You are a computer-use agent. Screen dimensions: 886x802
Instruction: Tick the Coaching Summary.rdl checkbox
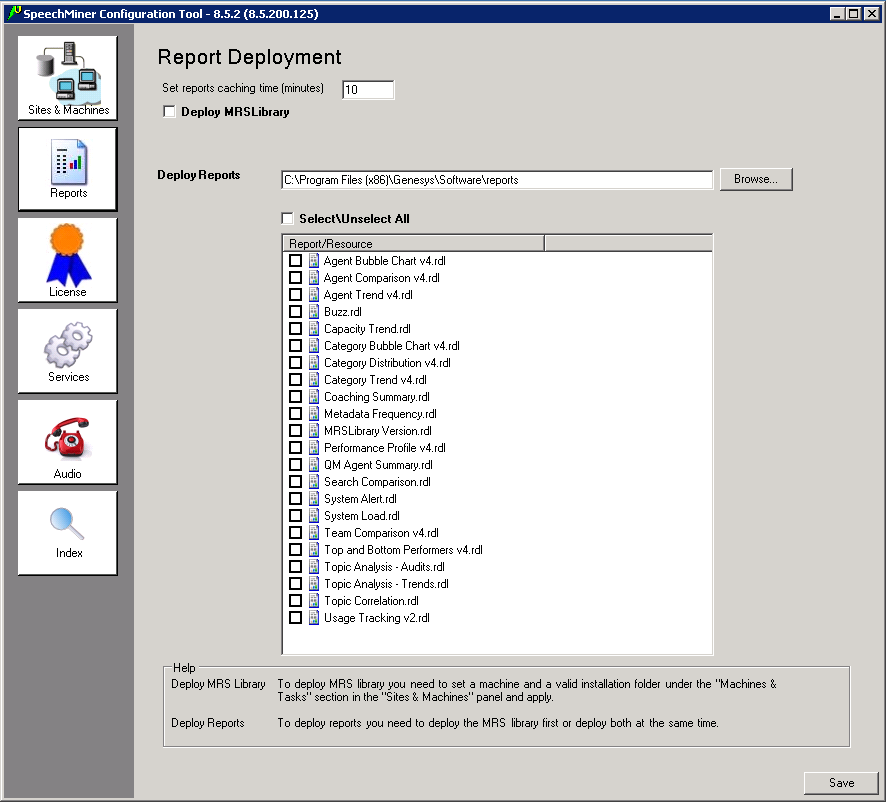(x=295, y=397)
